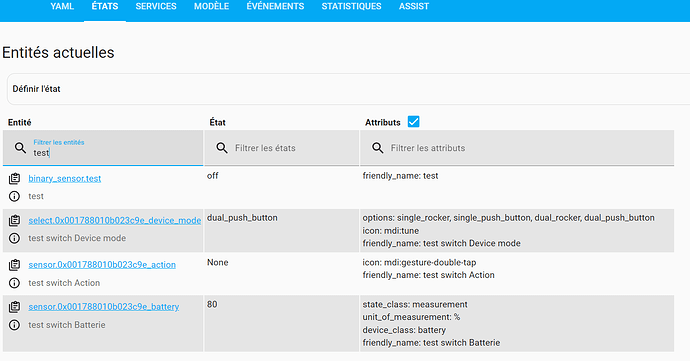Open sensor.0x001788010b023c9e_battery link

coord(104,307)
